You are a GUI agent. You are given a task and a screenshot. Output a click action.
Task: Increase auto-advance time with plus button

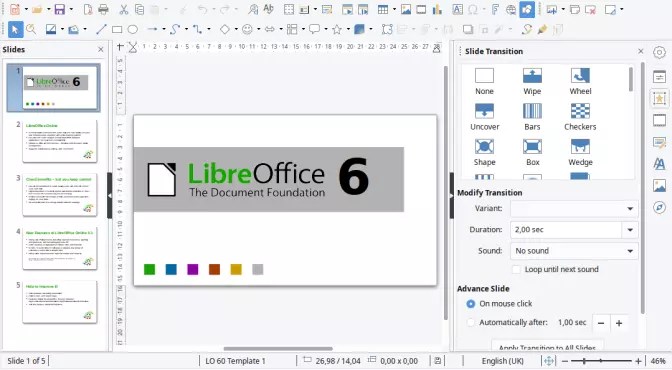(x=619, y=323)
